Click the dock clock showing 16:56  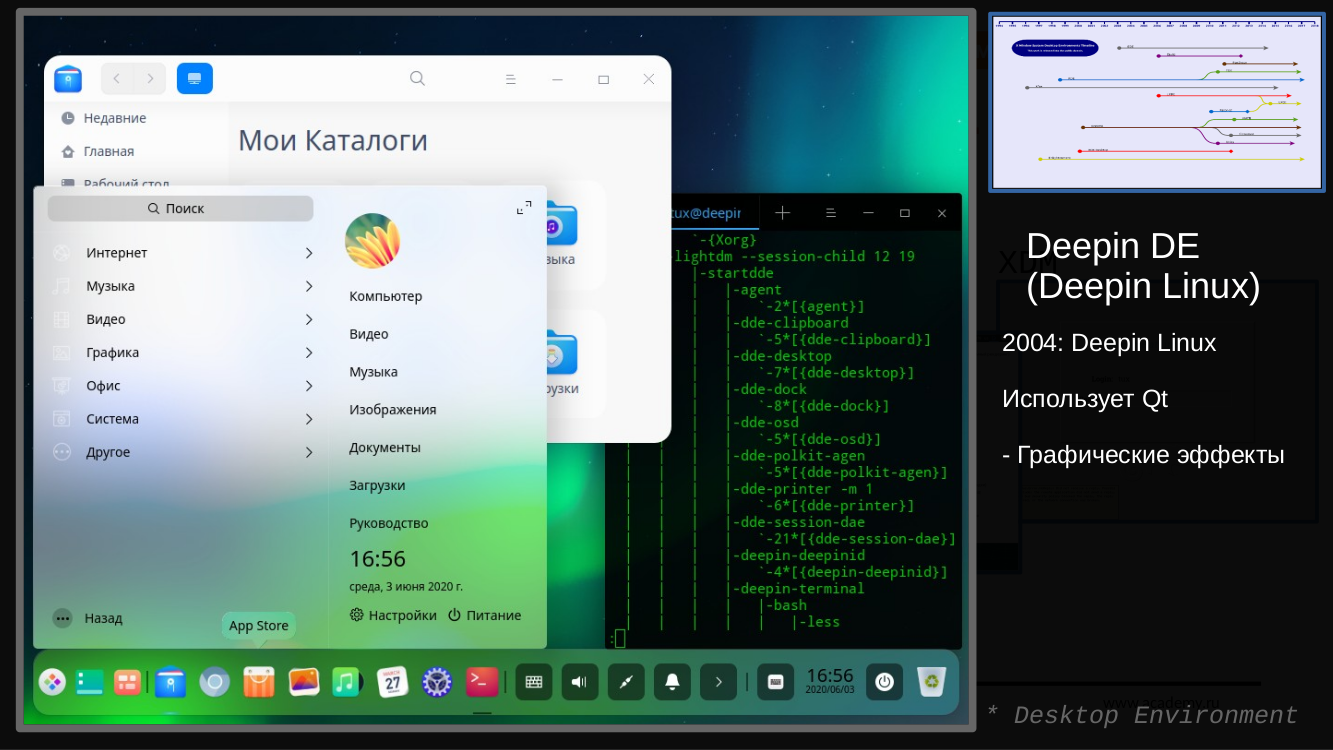(x=830, y=682)
